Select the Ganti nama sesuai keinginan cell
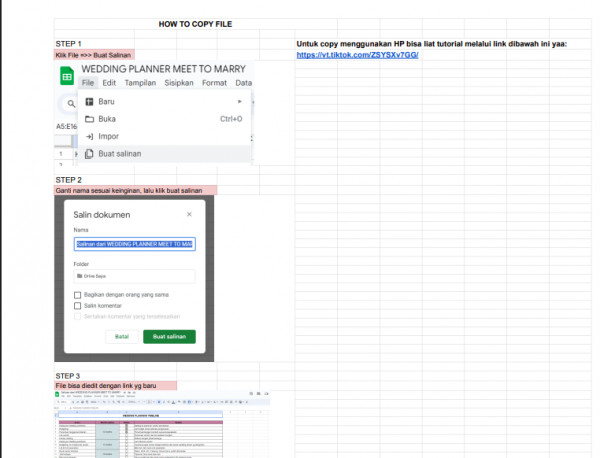 click(135, 191)
